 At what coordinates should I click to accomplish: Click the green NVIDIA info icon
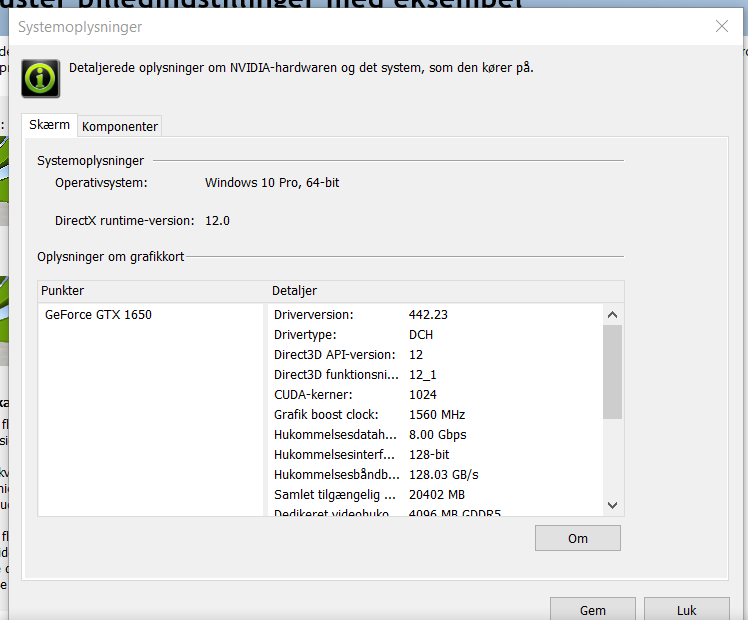(x=41, y=79)
